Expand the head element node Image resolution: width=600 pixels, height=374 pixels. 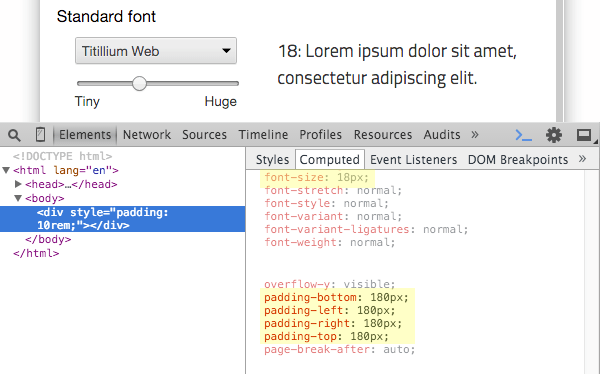pos(18,184)
